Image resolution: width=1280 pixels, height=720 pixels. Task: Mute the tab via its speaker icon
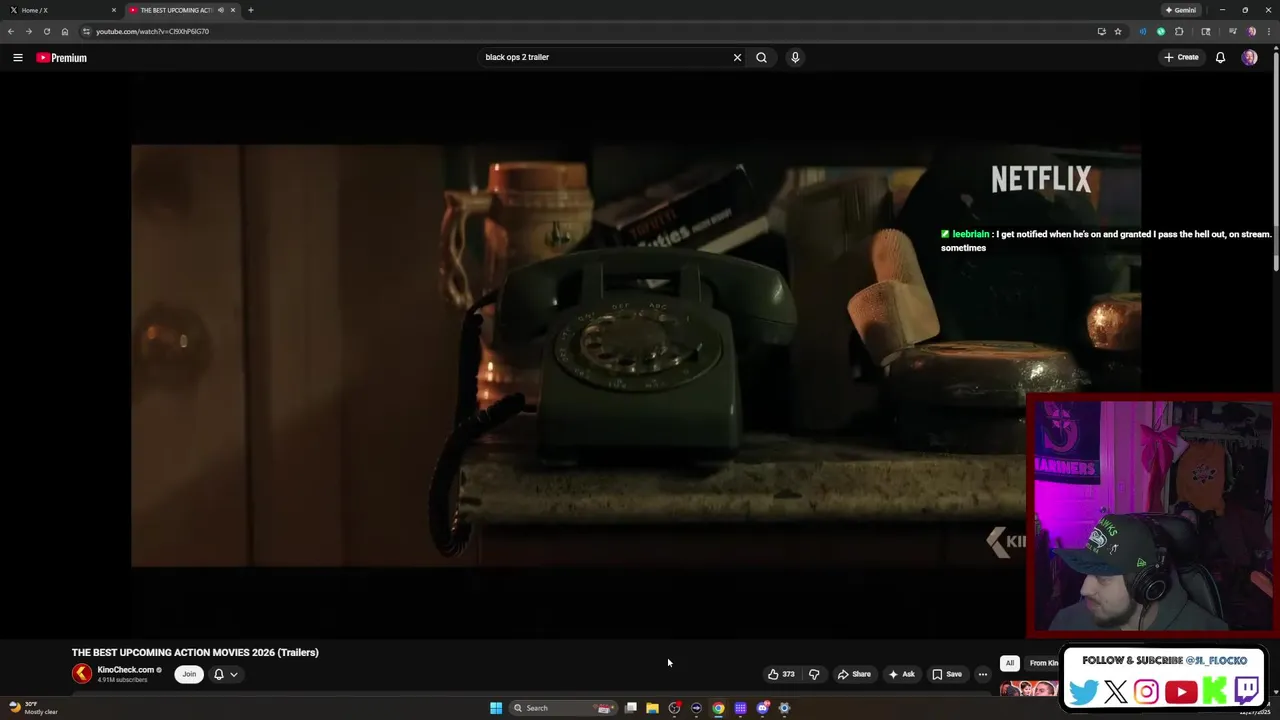[220, 10]
